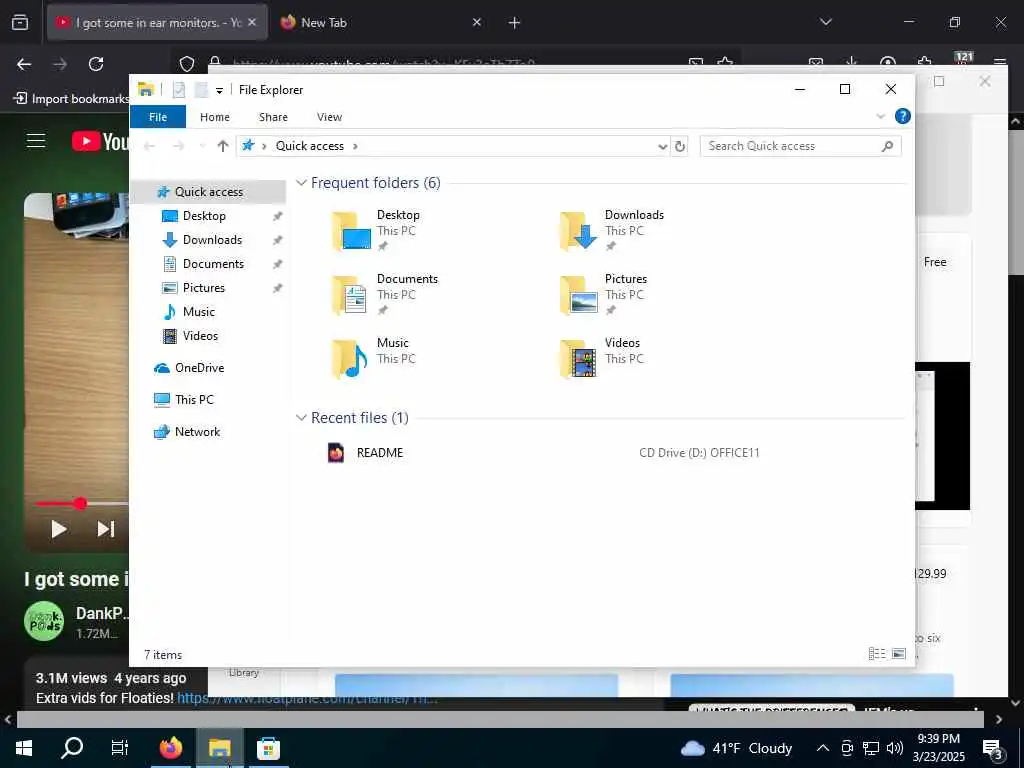Open a new Firefox tab with plus
The image size is (1024, 768).
[515, 23]
